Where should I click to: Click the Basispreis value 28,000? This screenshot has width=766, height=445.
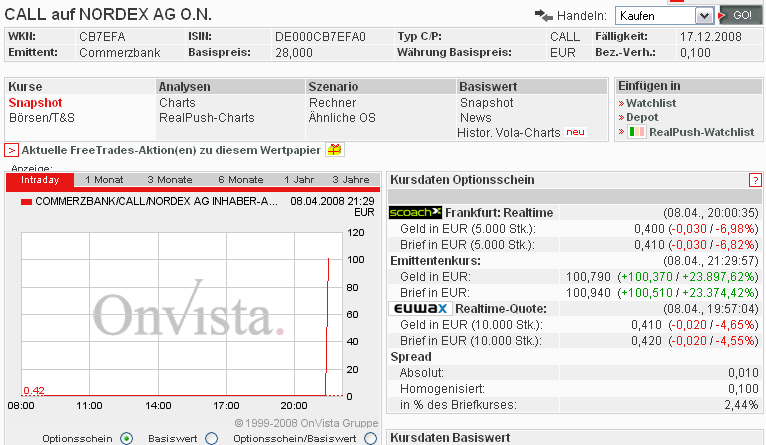coord(294,53)
